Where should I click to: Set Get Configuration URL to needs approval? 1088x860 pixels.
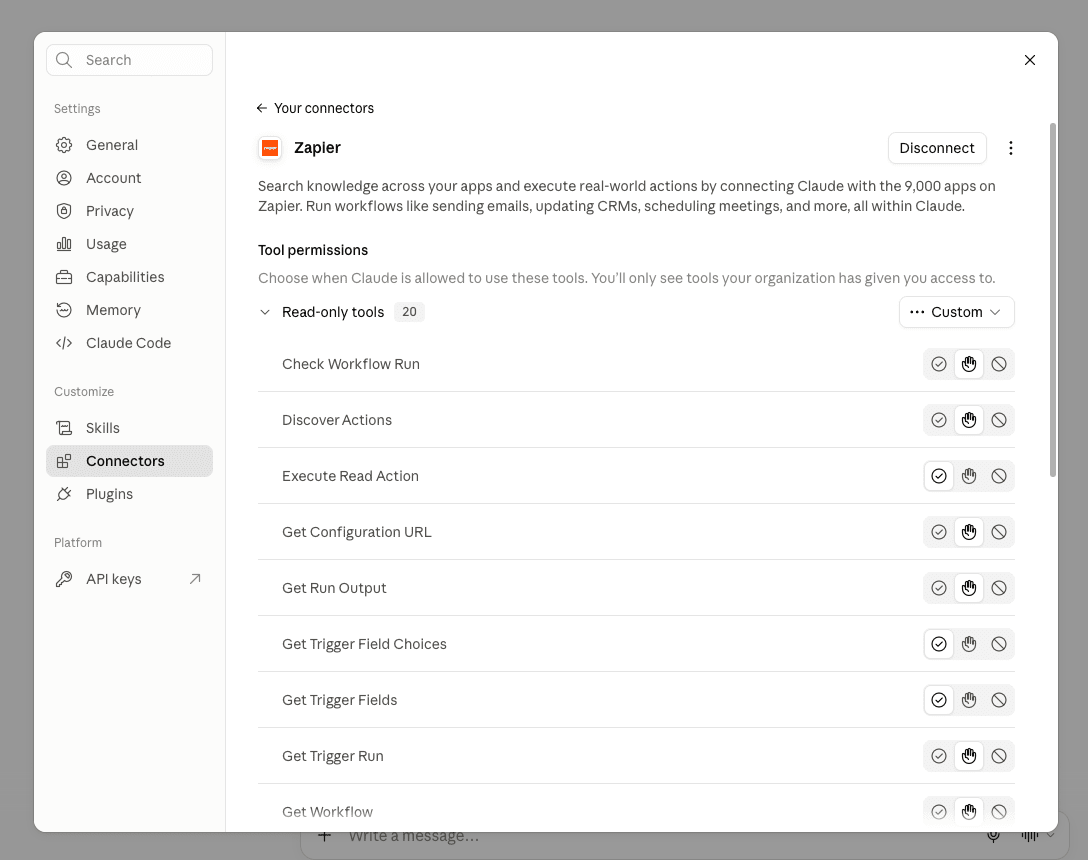tap(969, 532)
